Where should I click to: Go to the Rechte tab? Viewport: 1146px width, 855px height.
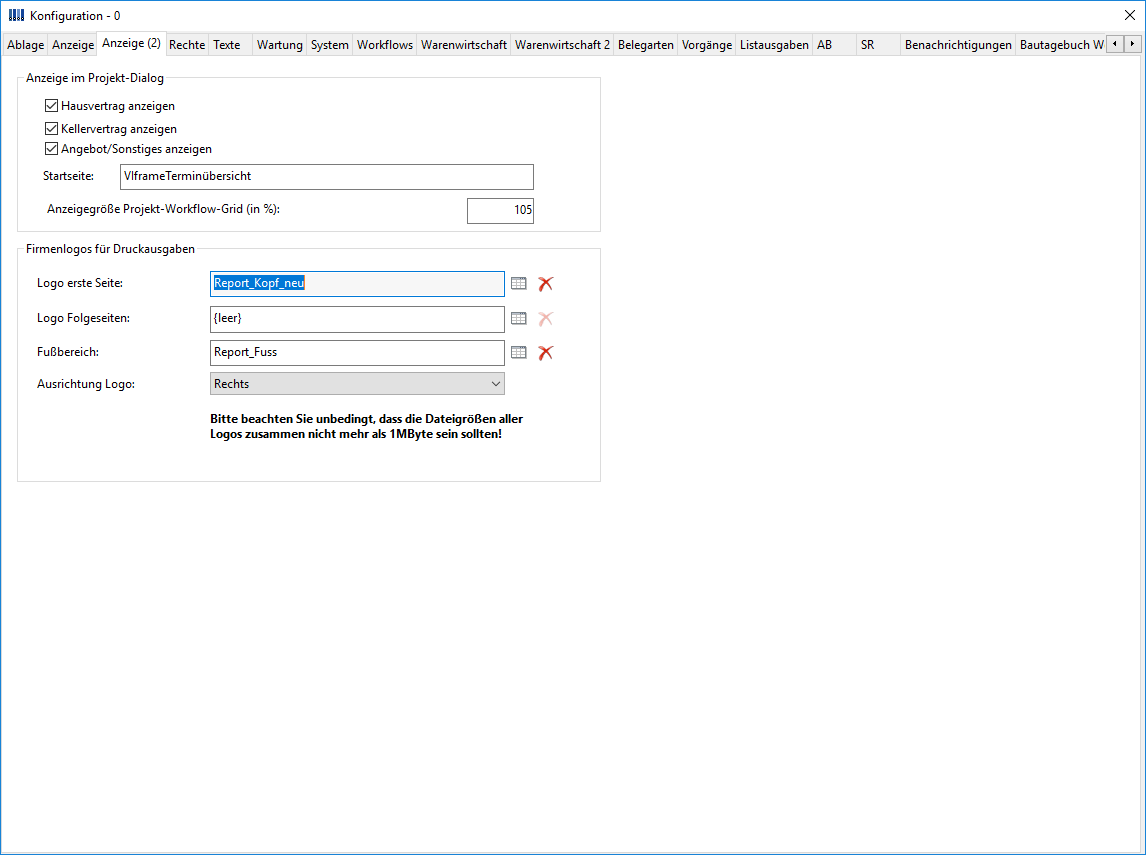(x=187, y=45)
